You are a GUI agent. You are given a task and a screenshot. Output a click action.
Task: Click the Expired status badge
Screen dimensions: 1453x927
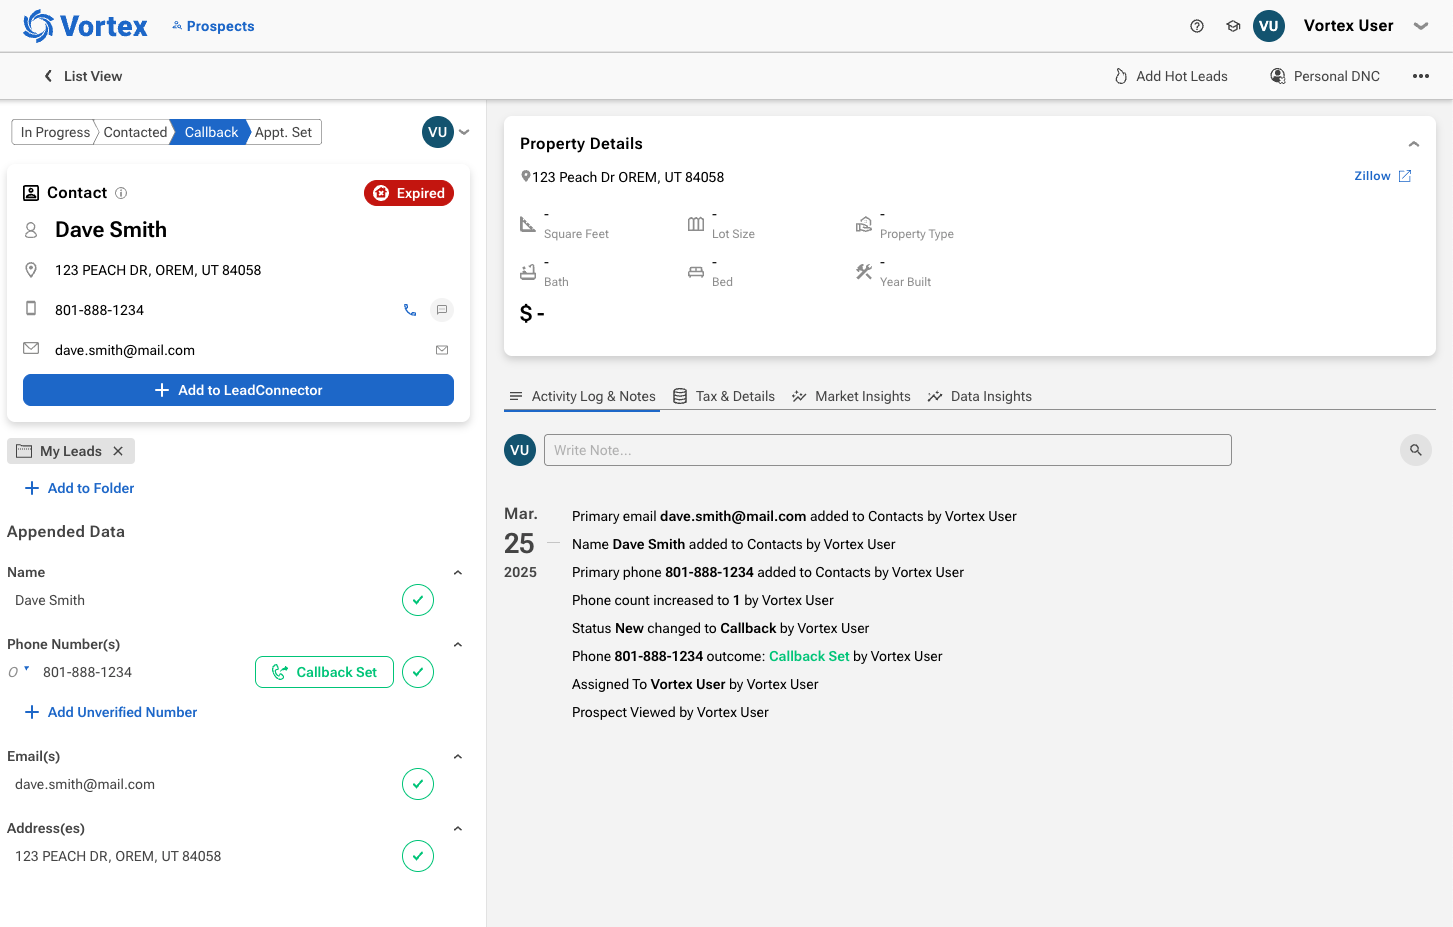[409, 193]
